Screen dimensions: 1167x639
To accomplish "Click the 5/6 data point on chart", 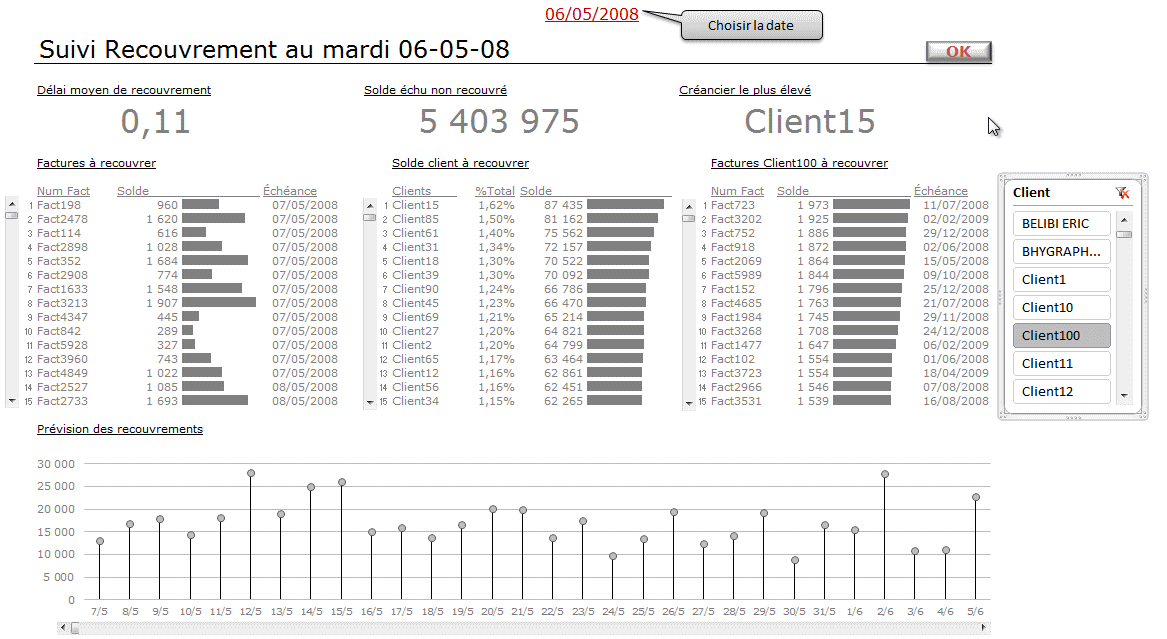I will [x=976, y=497].
